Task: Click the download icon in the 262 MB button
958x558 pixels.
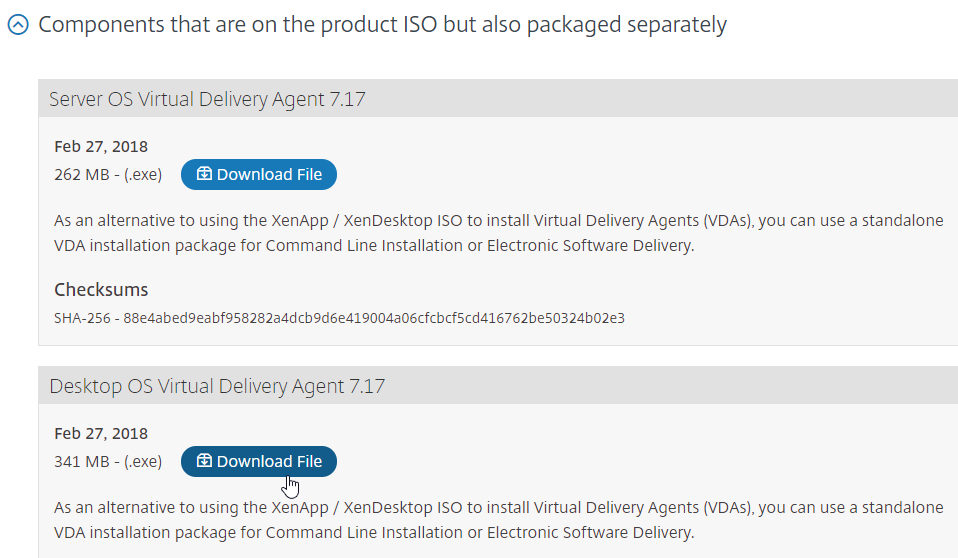Action: [x=204, y=174]
